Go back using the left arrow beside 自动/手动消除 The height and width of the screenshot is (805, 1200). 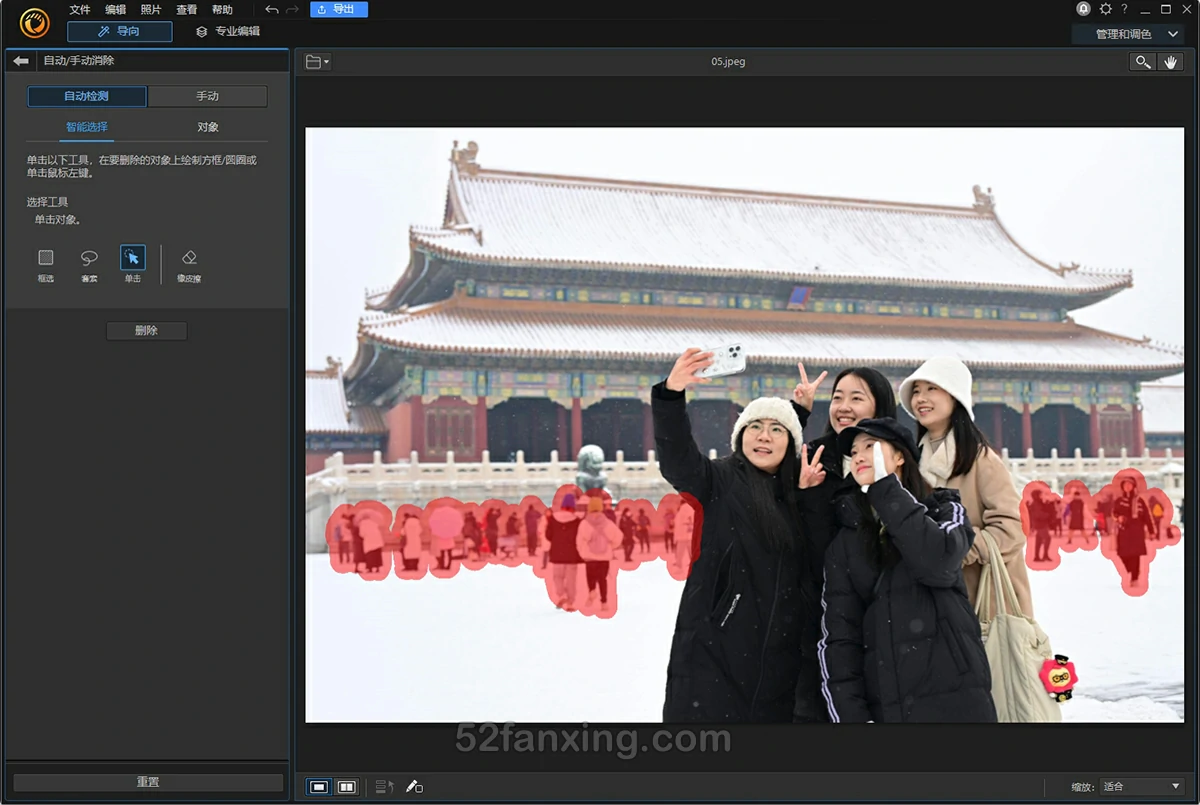[x=21, y=61]
